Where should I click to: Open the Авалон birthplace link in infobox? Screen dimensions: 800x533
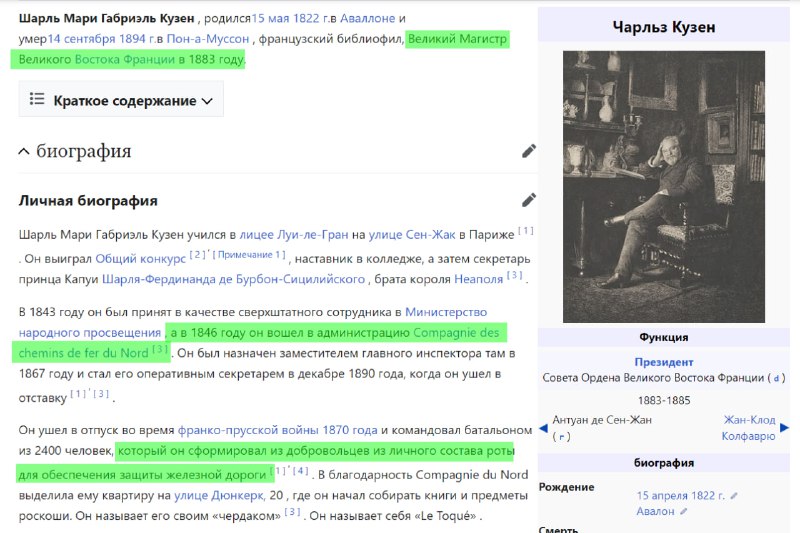click(655, 511)
